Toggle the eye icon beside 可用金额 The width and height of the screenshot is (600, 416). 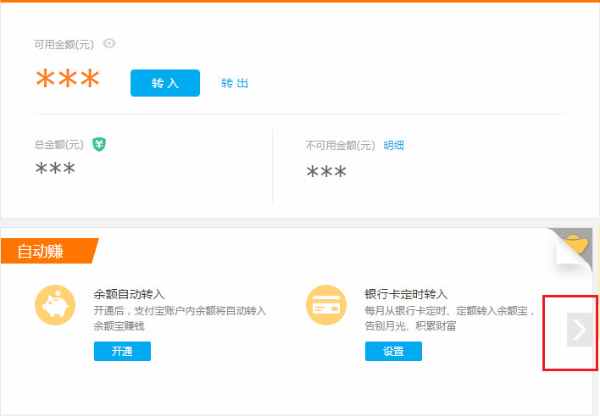(110, 43)
